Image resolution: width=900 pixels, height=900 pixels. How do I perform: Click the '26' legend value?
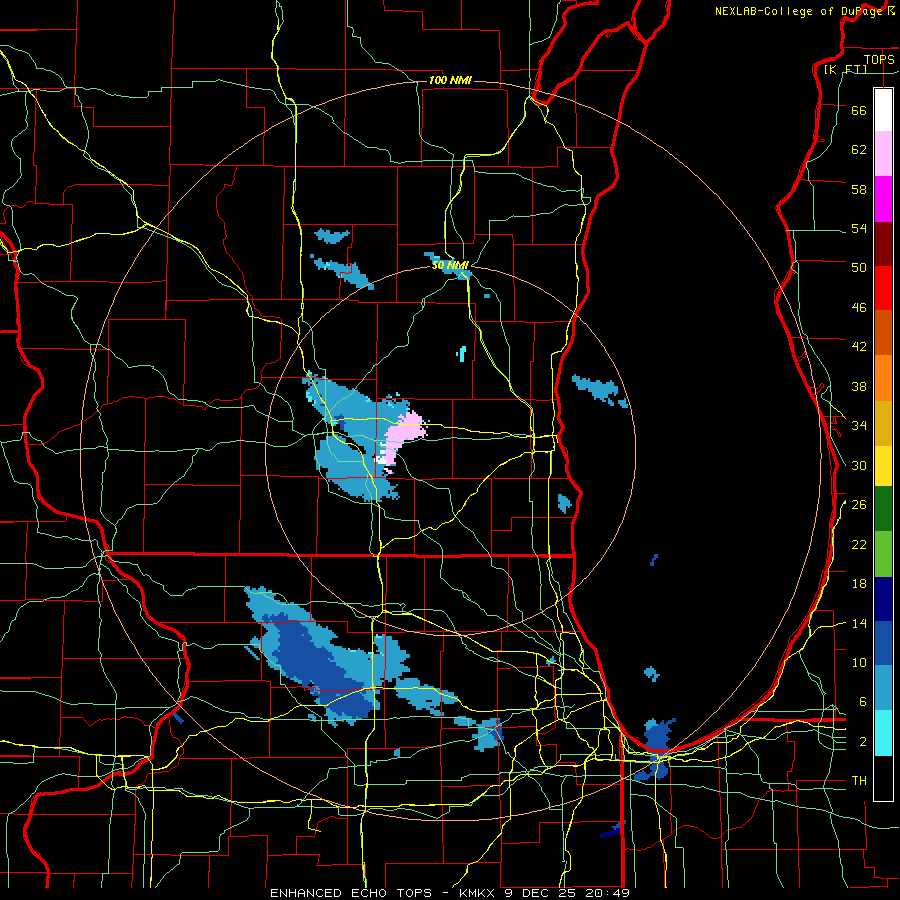pos(859,505)
